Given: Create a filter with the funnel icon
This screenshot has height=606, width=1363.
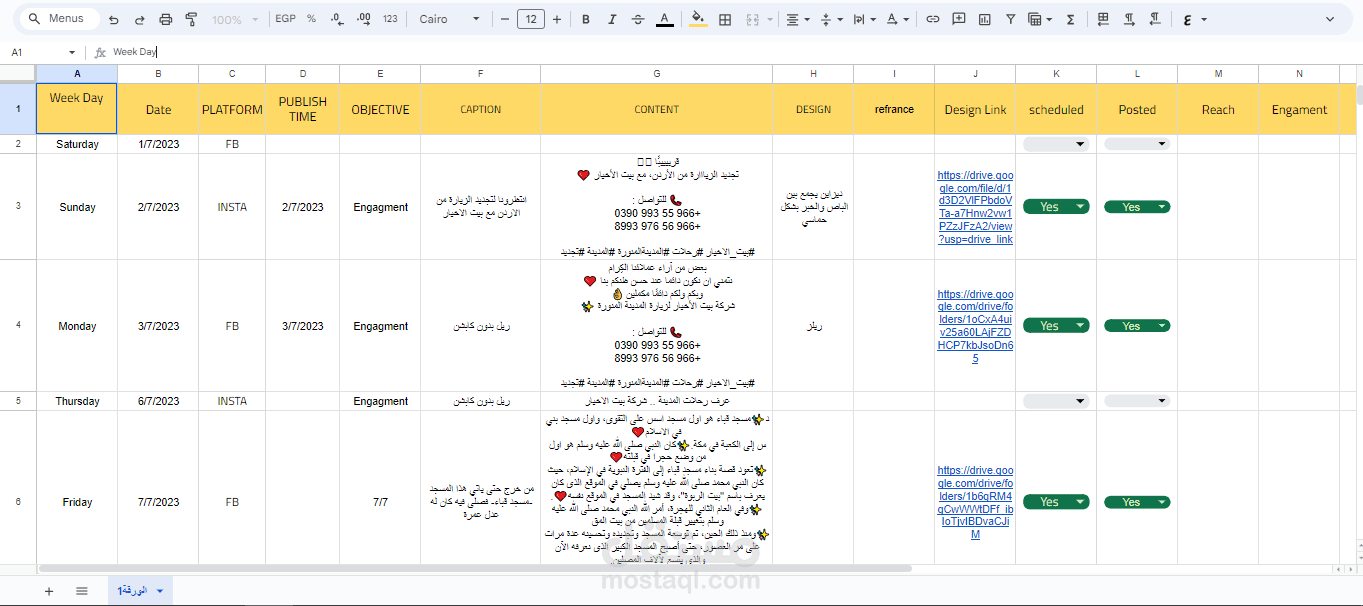Looking at the screenshot, I should [1010, 19].
